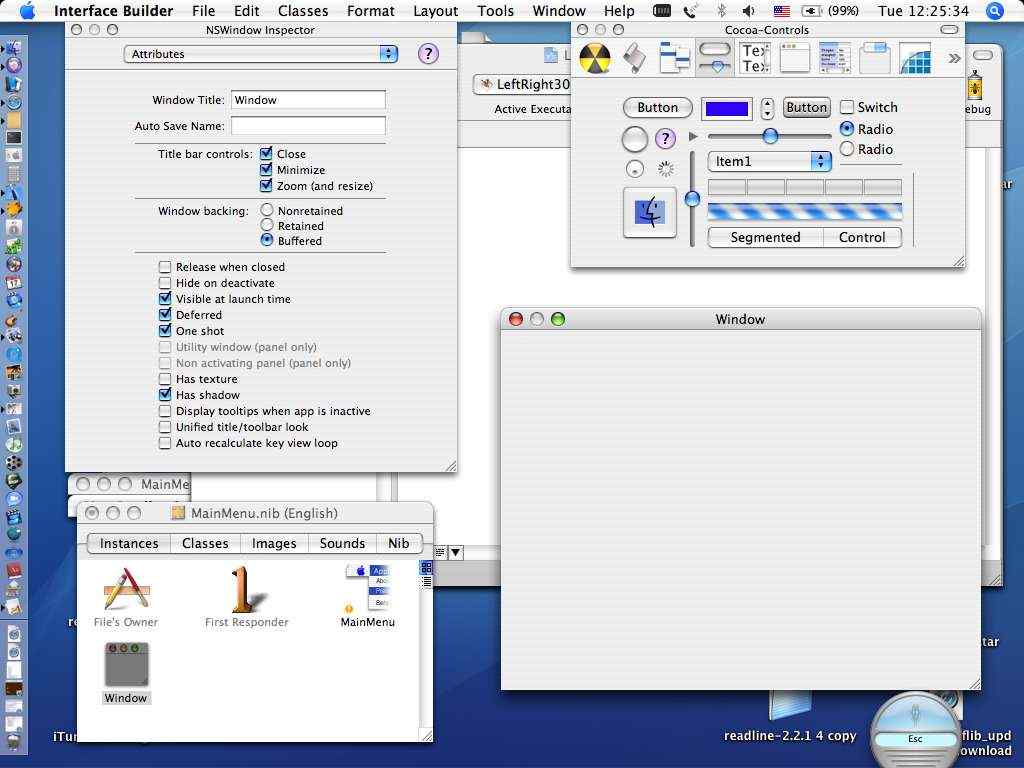Click the square bevel Button in palette
Image resolution: width=1024 pixels, height=768 pixels.
click(x=807, y=107)
